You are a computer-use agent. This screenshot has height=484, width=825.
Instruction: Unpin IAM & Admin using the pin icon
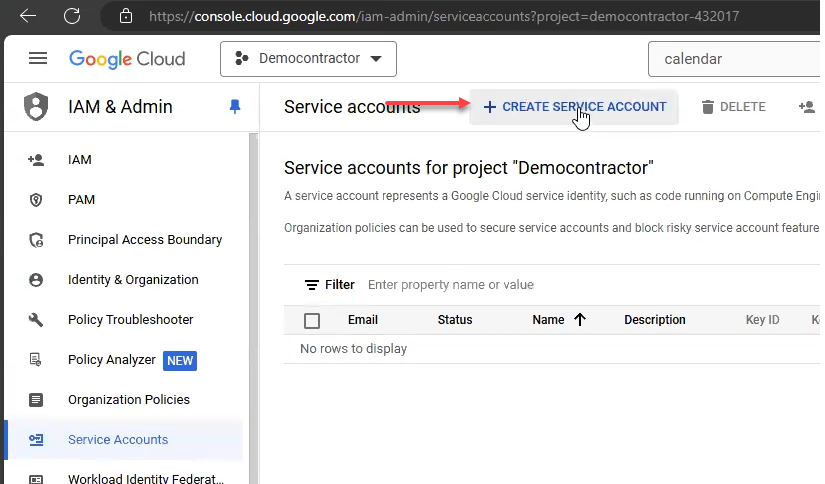(235, 107)
